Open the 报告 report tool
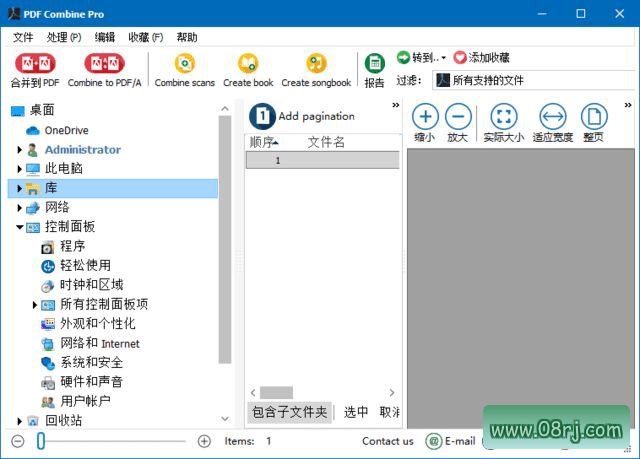 pos(374,63)
